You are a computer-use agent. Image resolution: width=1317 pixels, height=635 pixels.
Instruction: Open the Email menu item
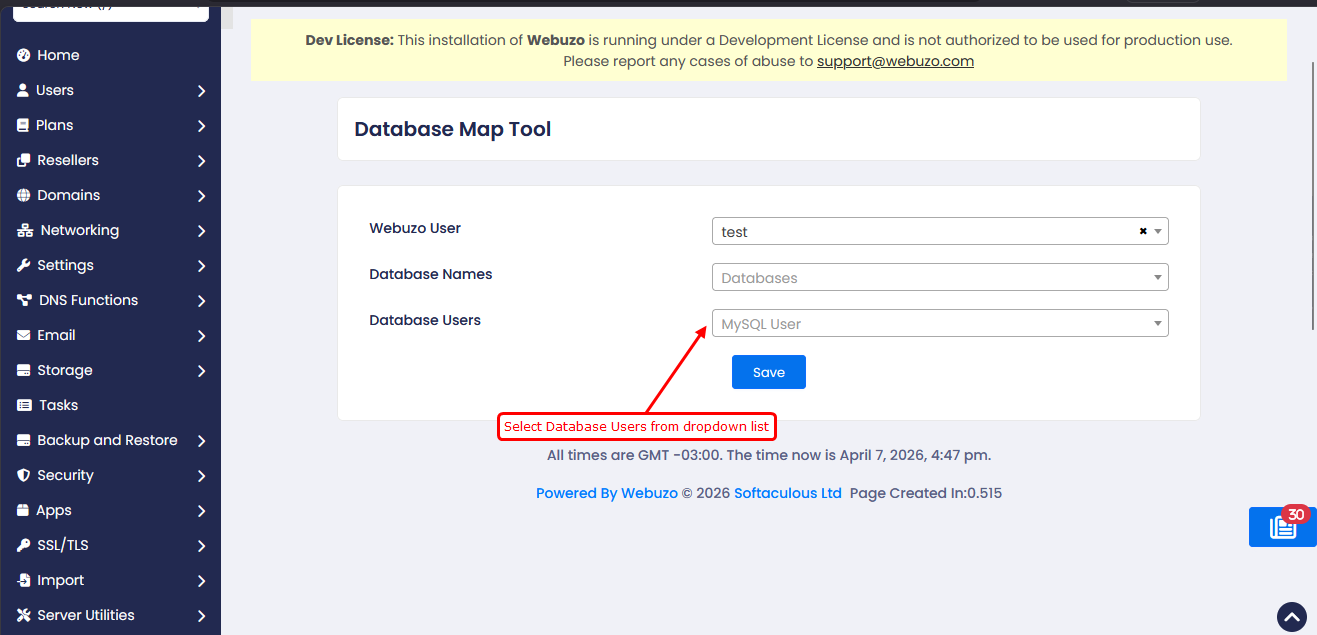(56, 335)
